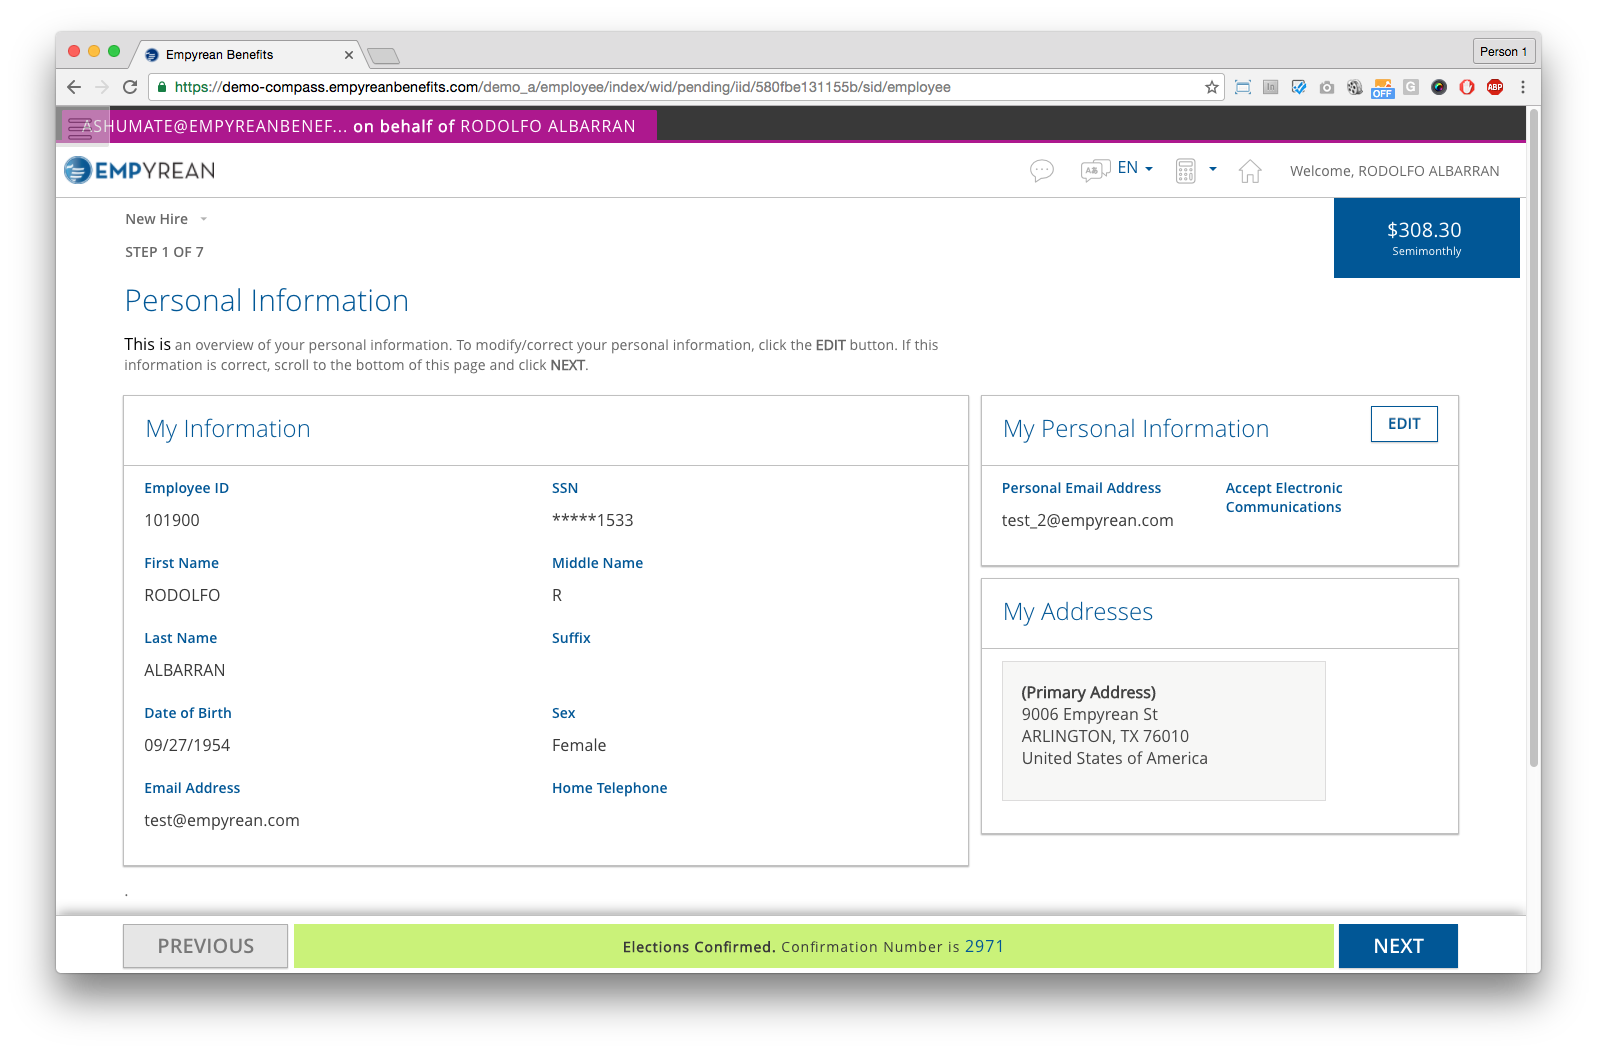
Task: Click the calculator icon
Action: click(1185, 171)
